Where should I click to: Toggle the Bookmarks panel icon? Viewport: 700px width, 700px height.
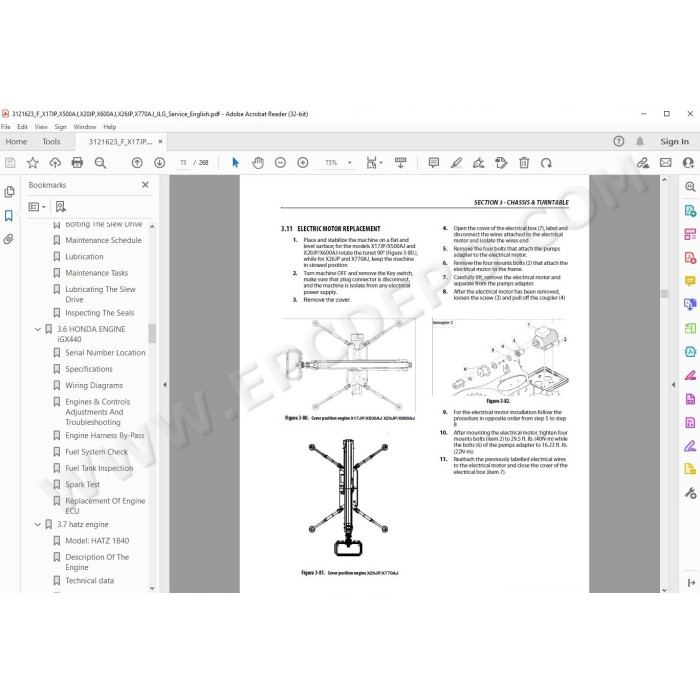(9, 216)
